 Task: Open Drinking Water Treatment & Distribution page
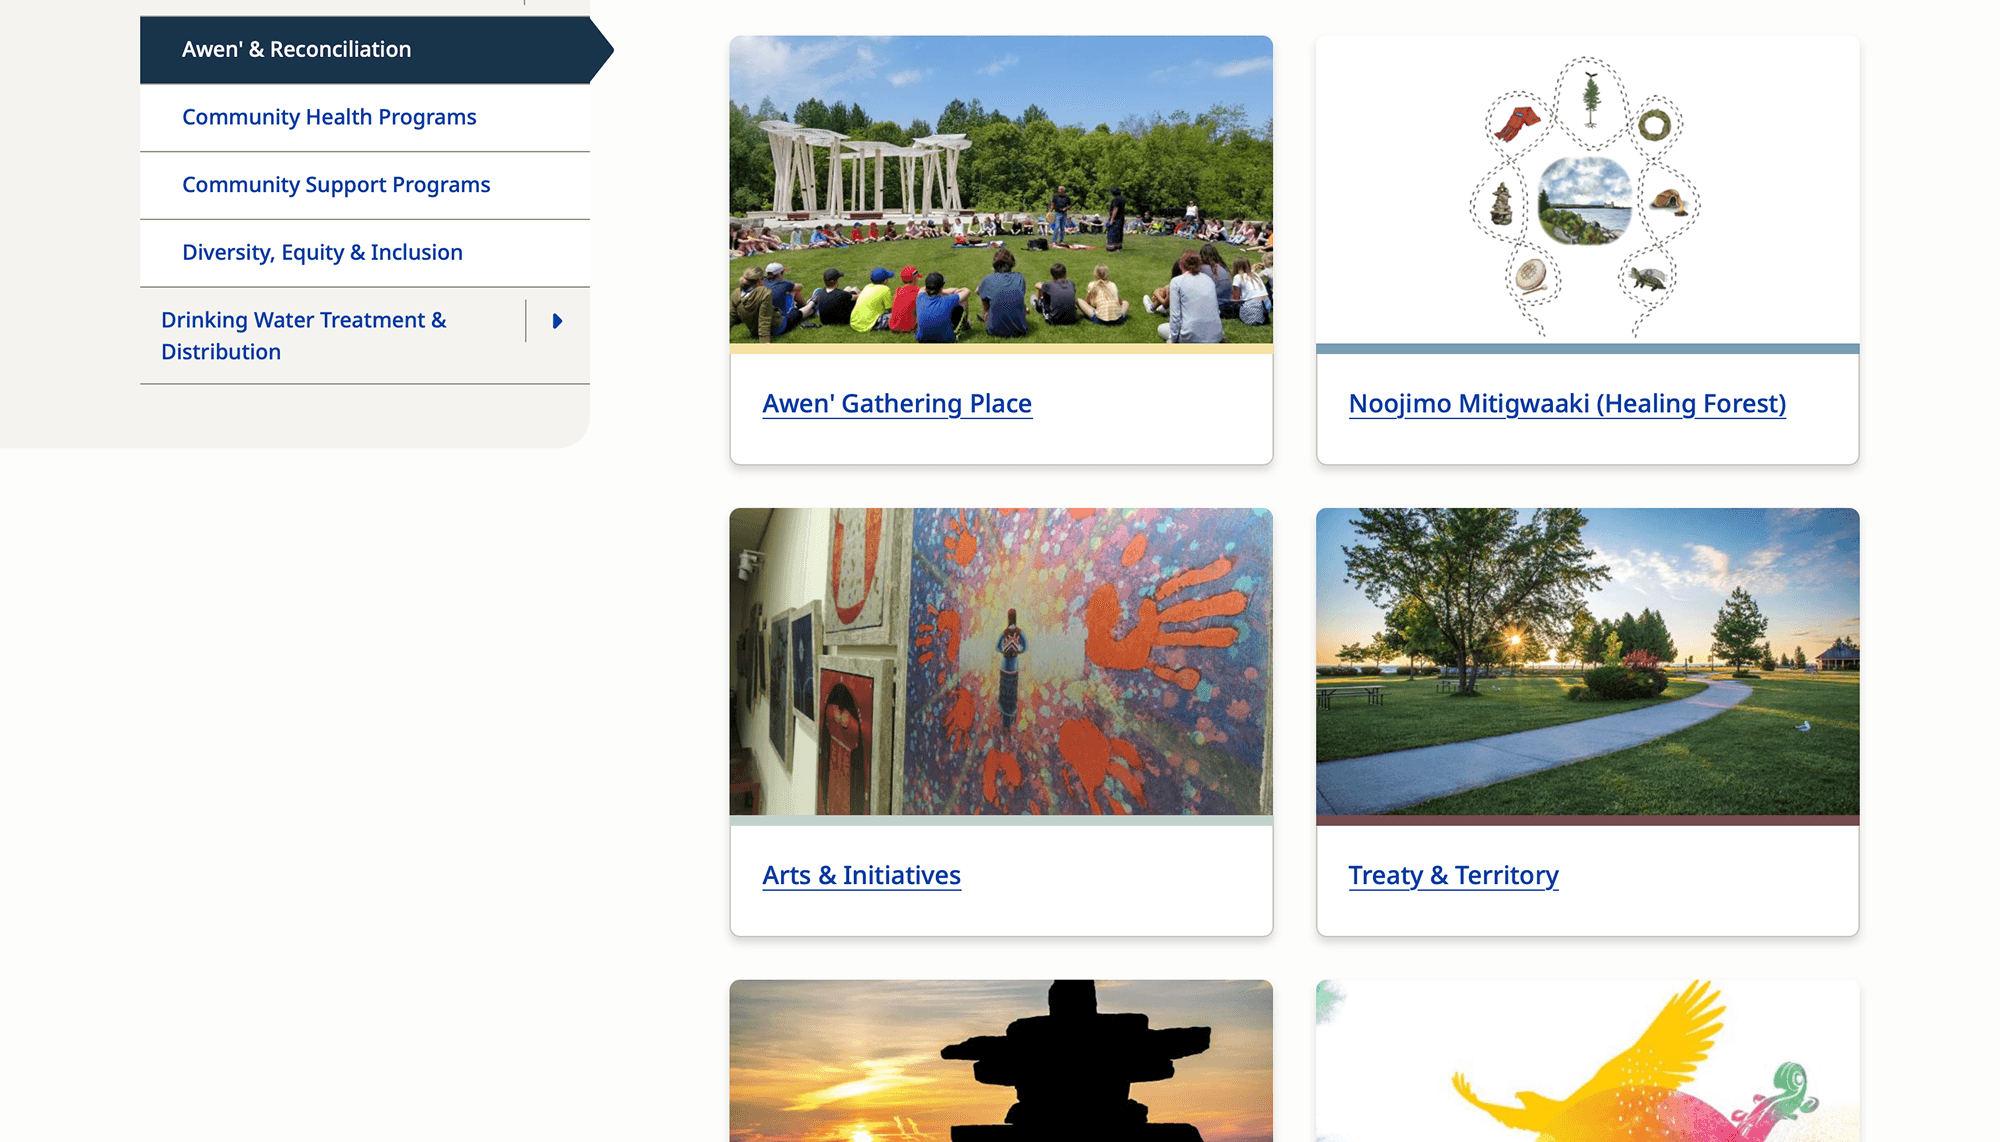click(x=303, y=336)
